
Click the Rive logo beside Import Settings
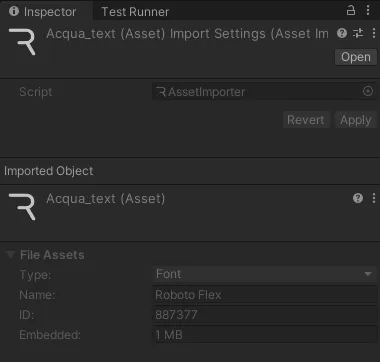(22, 42)
